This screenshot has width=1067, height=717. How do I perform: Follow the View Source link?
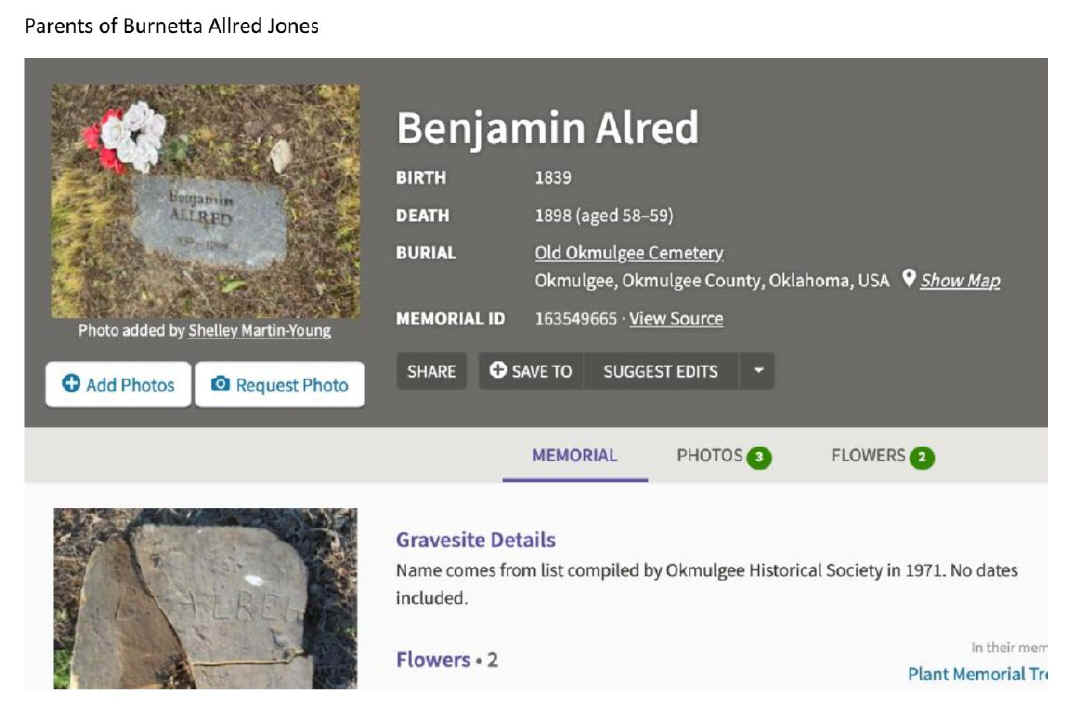[676, 319]
